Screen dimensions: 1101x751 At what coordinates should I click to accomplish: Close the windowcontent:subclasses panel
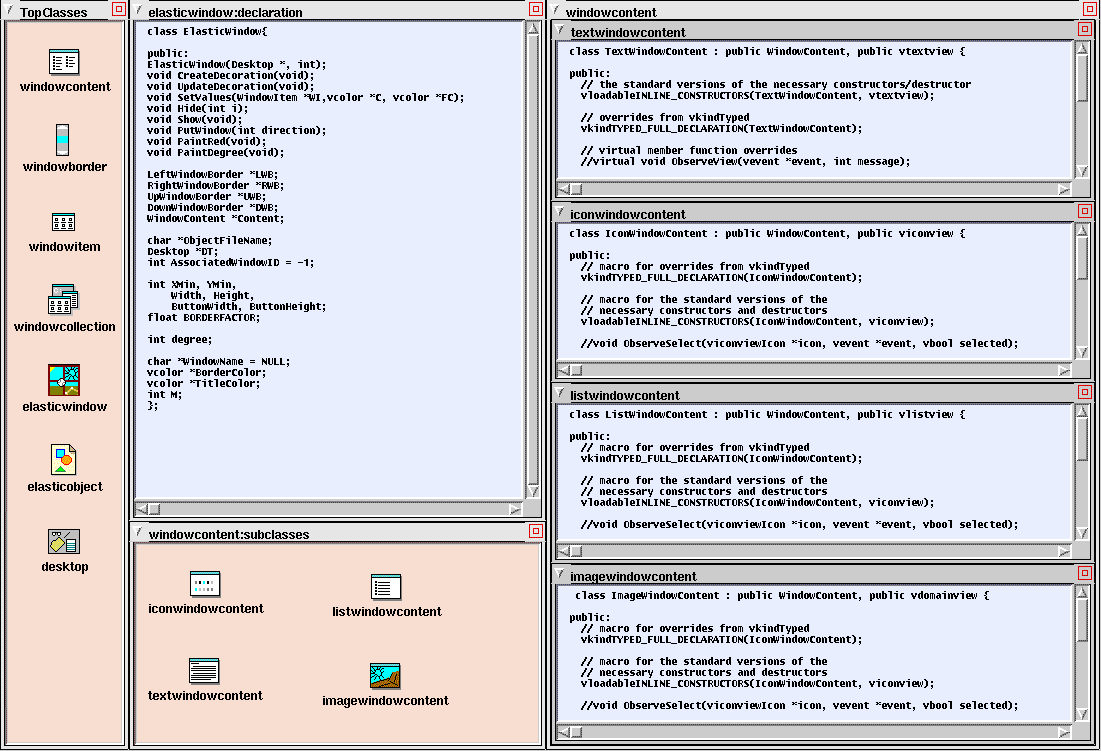(536, 531)
